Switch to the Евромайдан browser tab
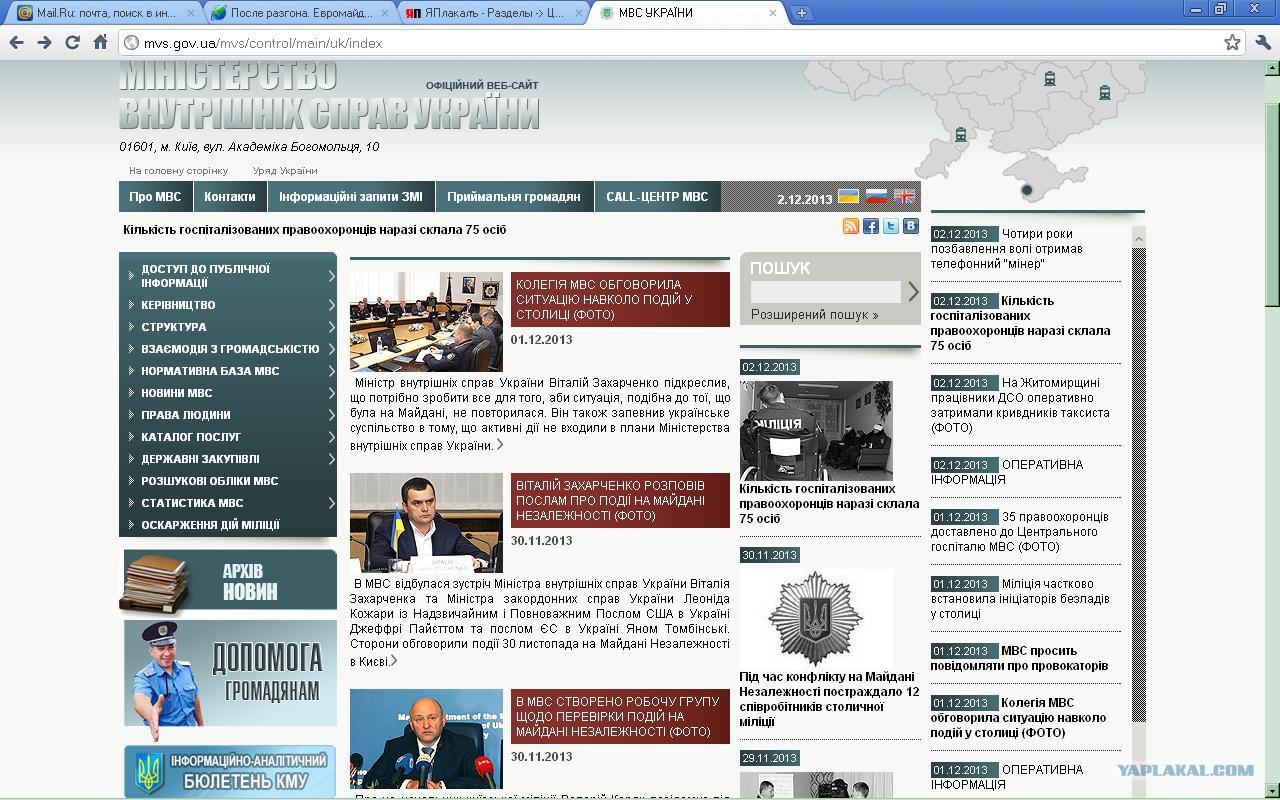 tap(300, 13)
